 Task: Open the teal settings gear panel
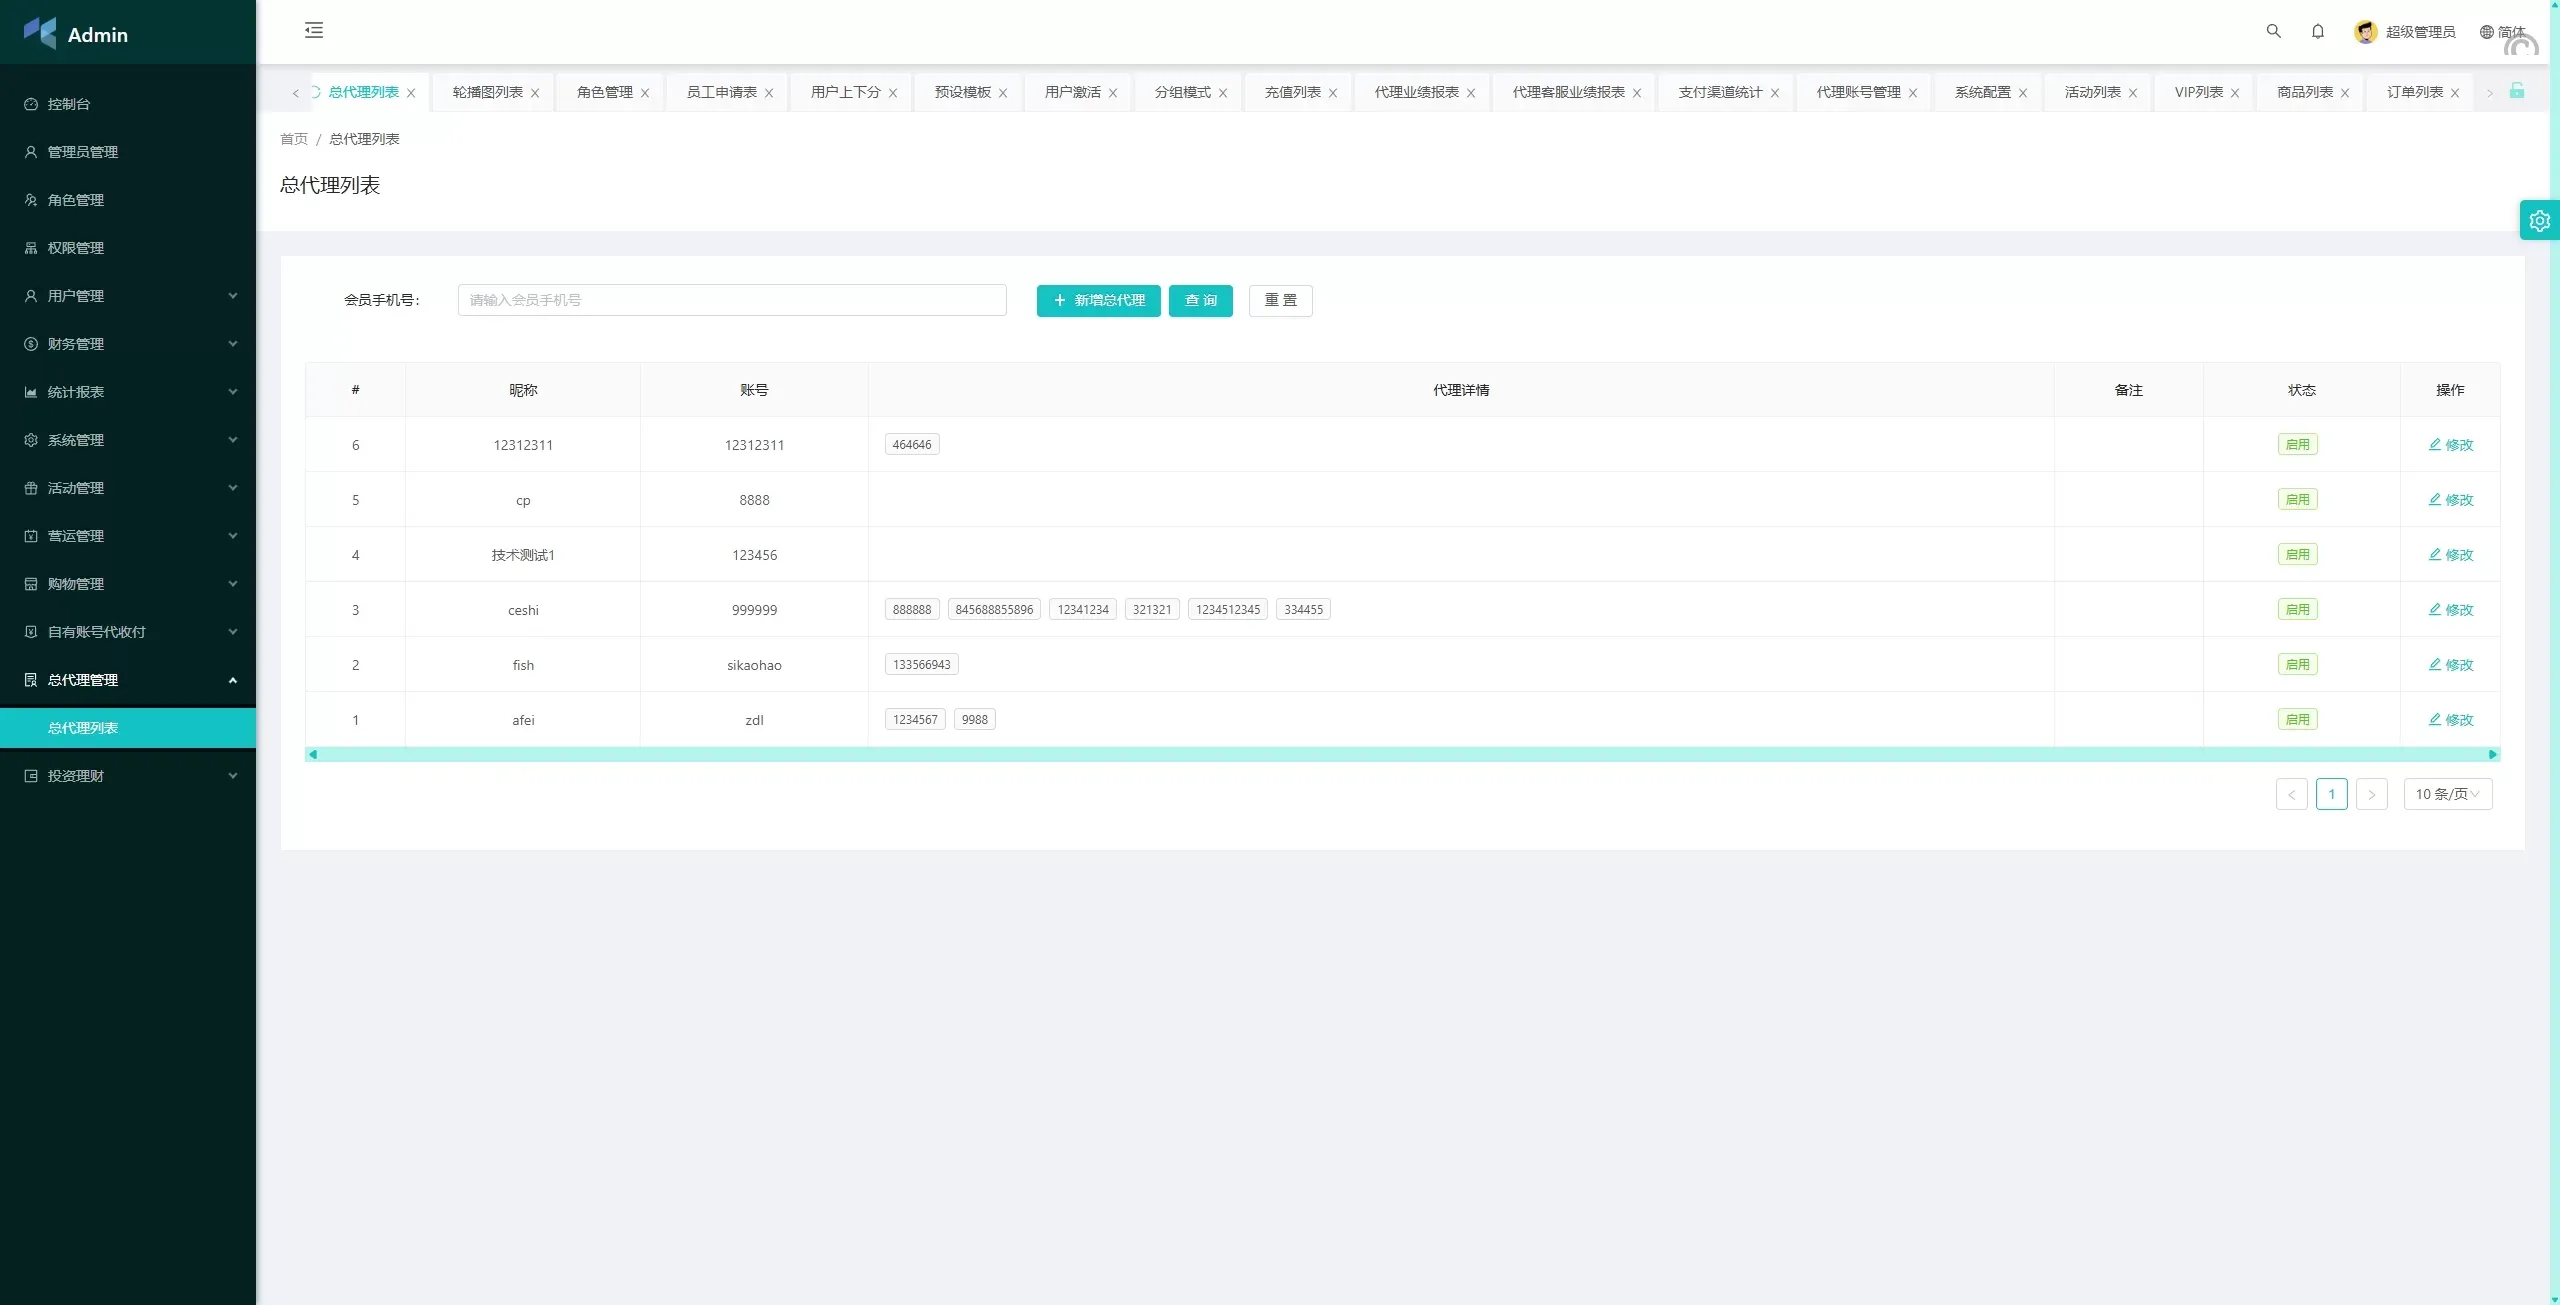[x=2539, y=221]
